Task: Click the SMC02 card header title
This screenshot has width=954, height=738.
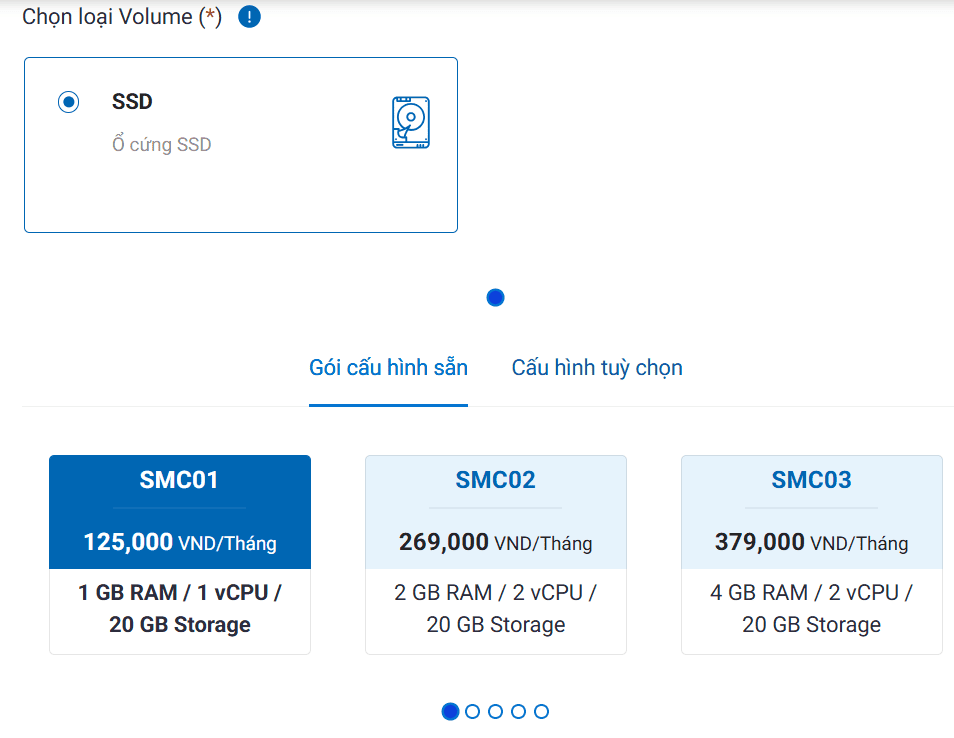Action: point(495,480)
